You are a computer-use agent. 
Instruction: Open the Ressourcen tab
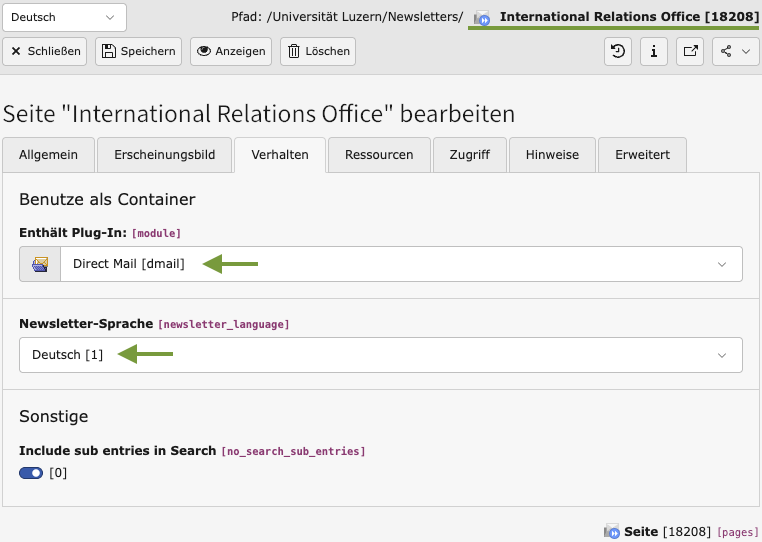point(379,155)
